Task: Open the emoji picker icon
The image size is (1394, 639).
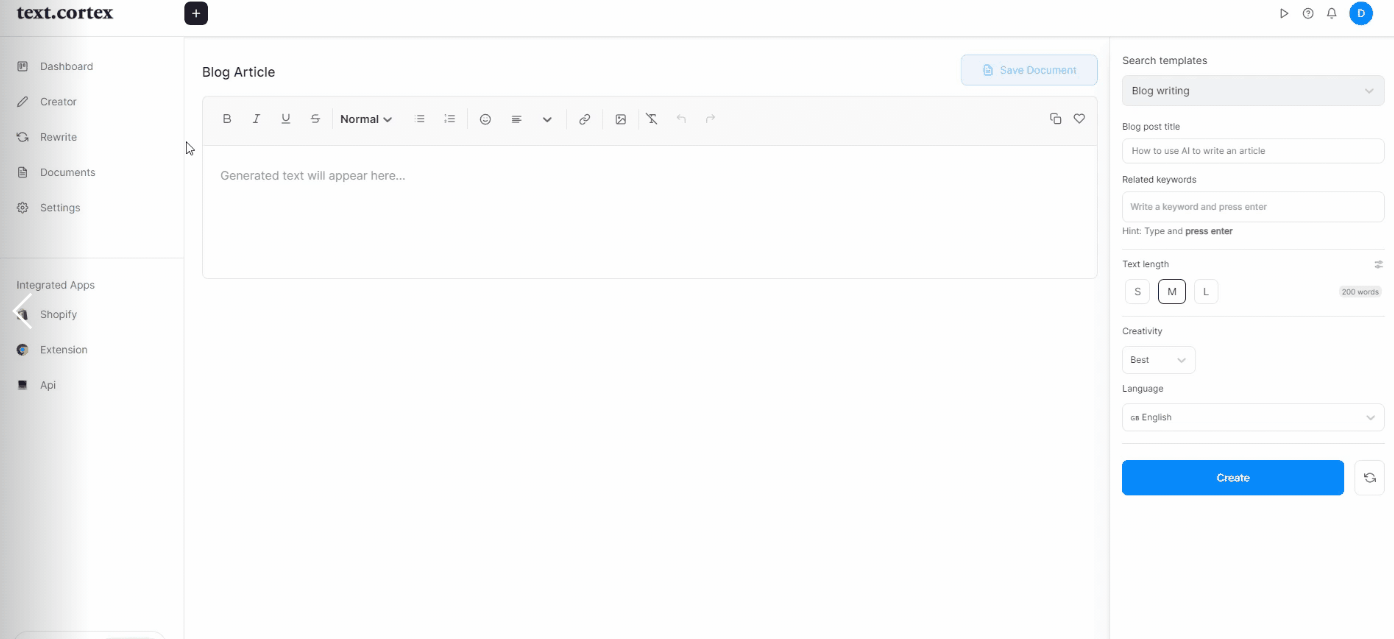Action: (485, 119)
